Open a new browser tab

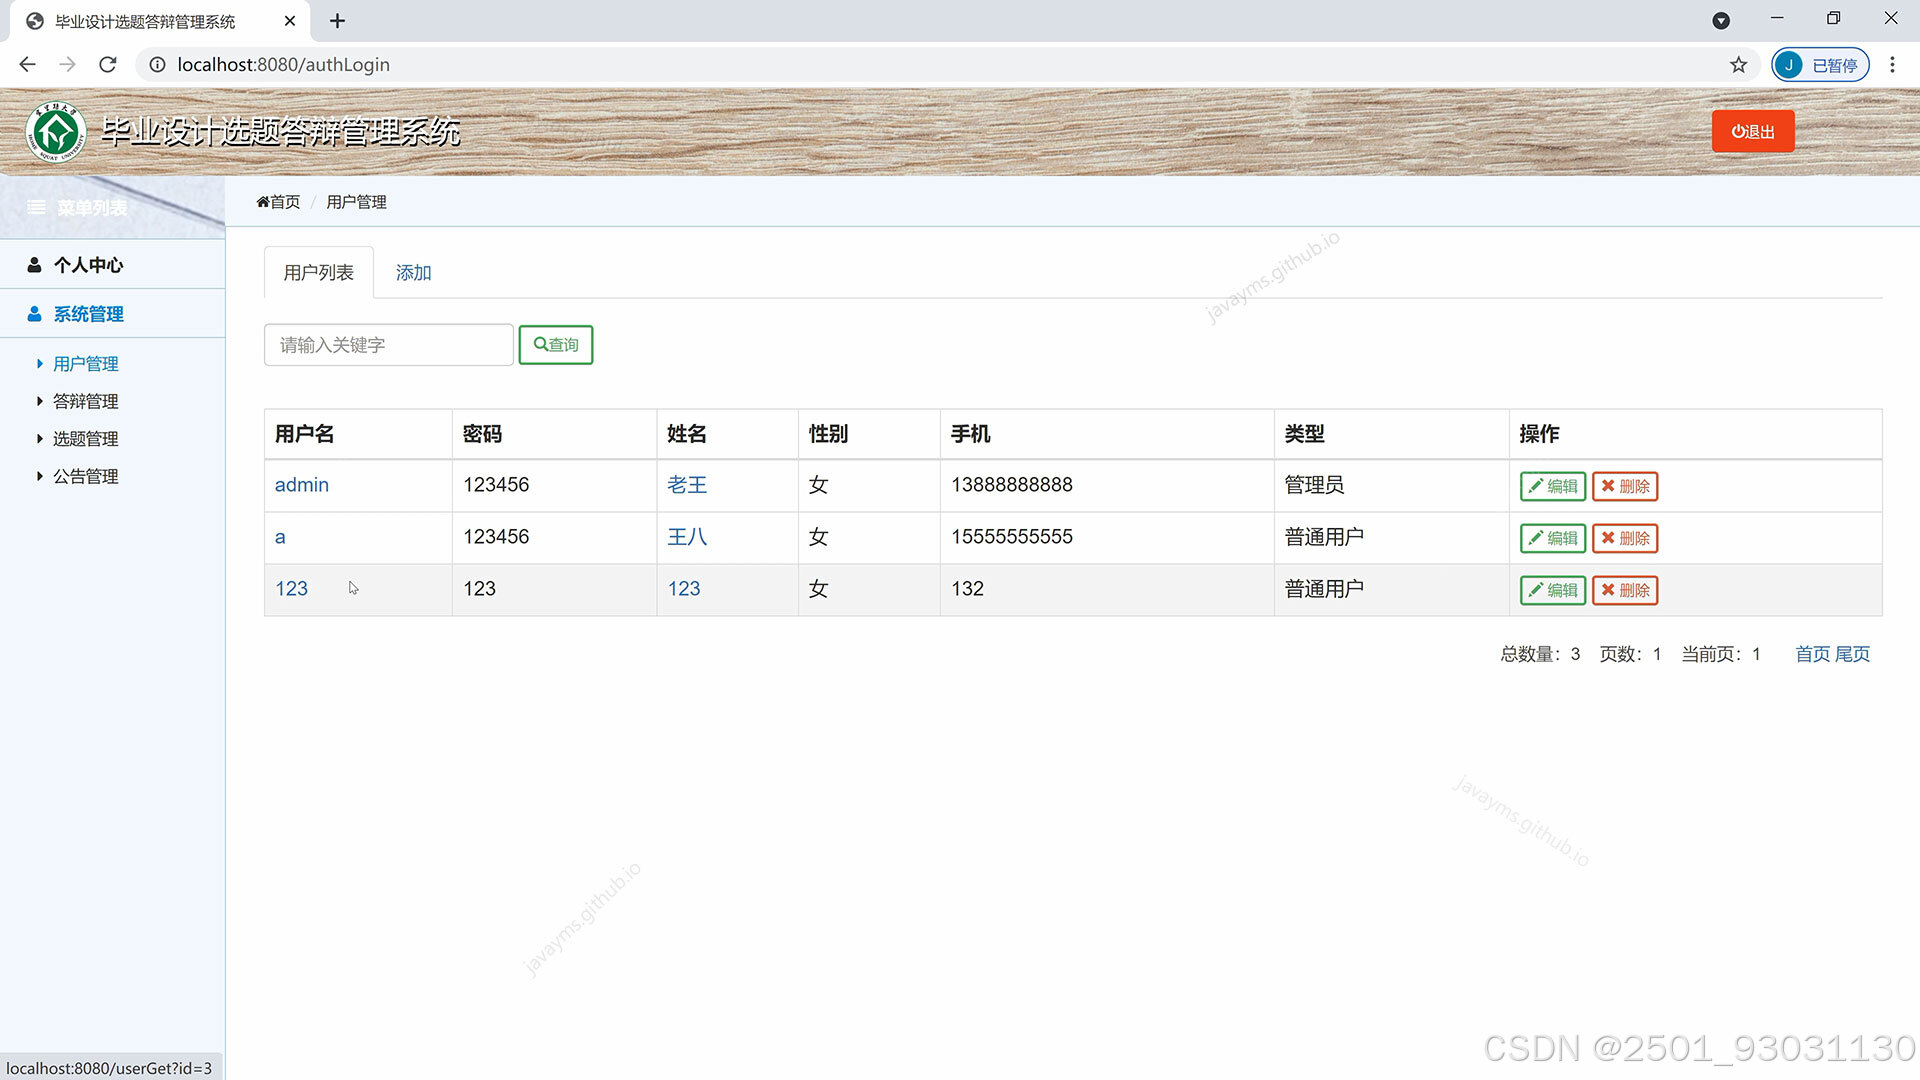pyautogui.click(x=337, y=21)
